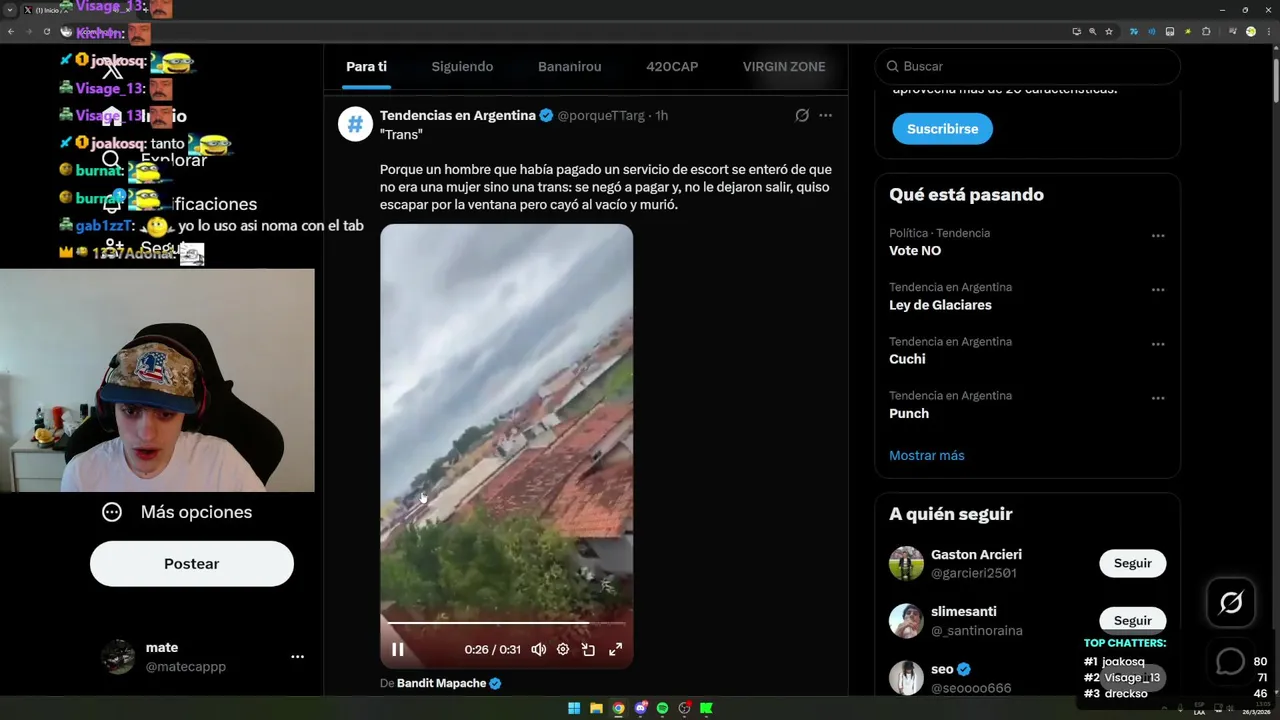The image size is (1280, 720).
Task: Bookmark page with the star icon
Action: tap(1109, 32)
